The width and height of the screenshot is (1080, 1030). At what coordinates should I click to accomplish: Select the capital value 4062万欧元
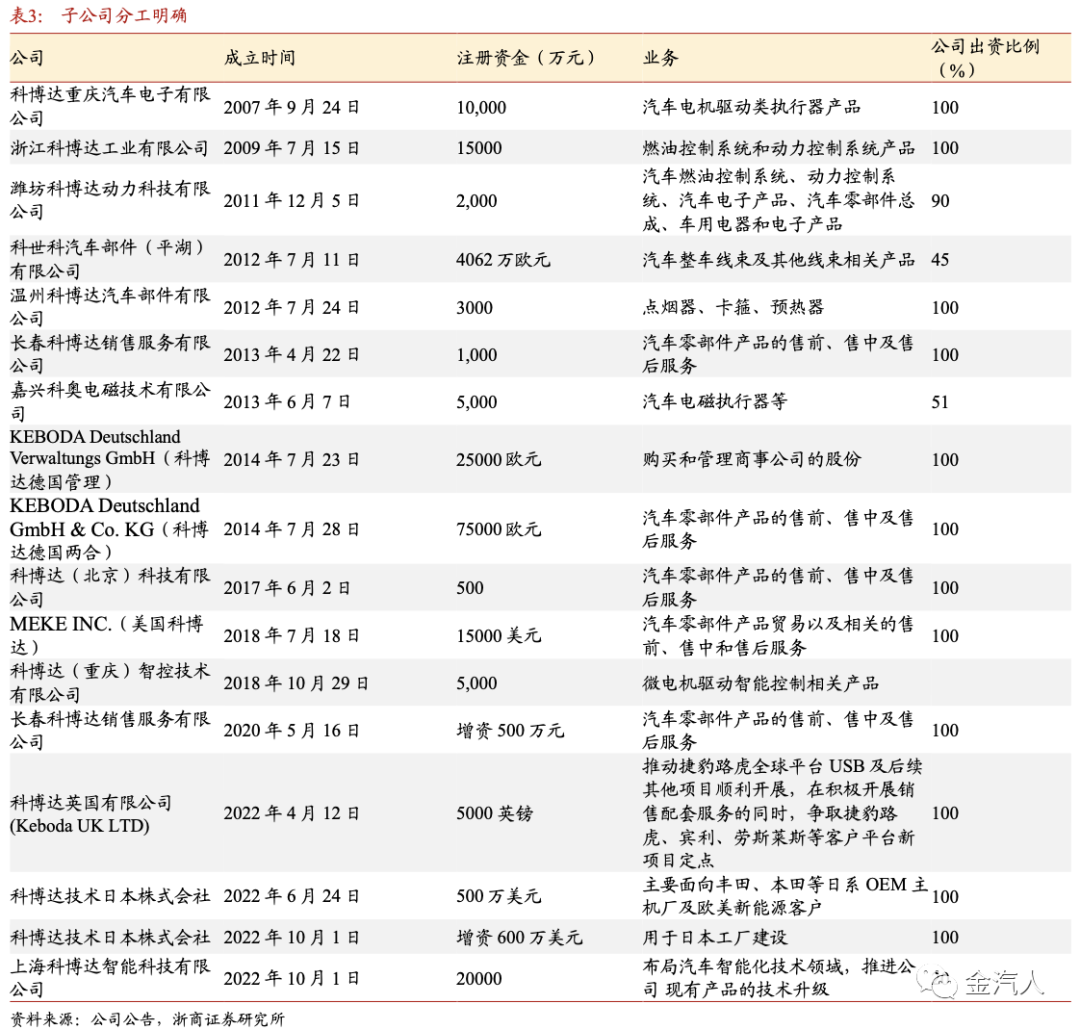click(x=503, y=260)
